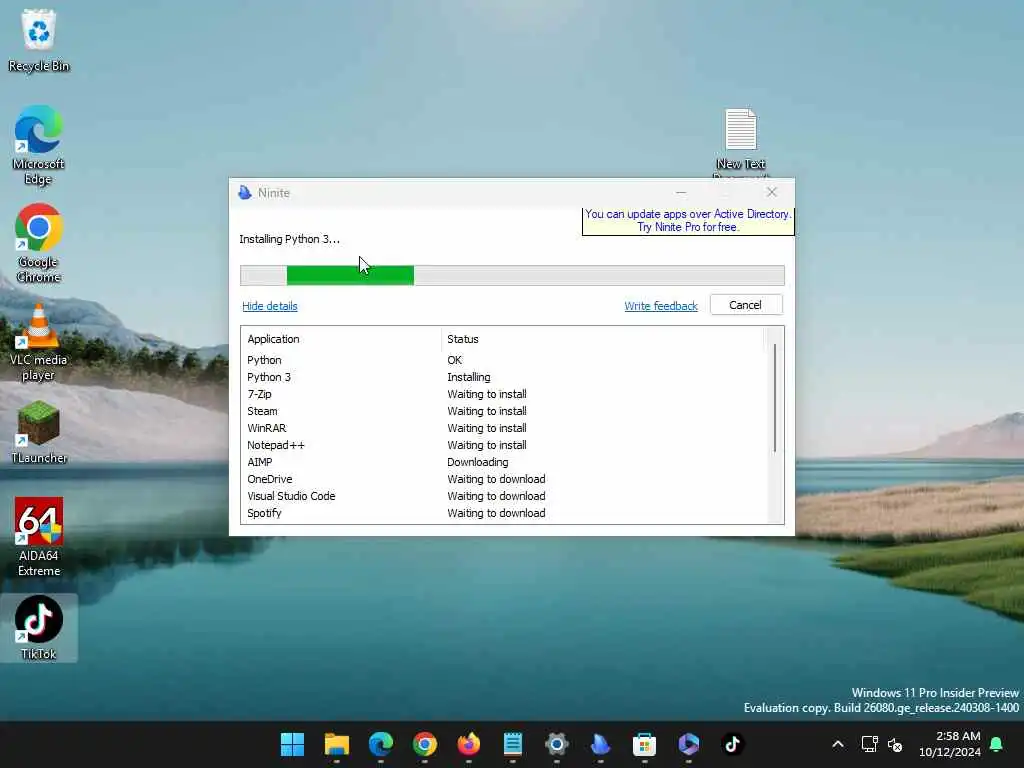Select the WinRAR row

point(503,428)
